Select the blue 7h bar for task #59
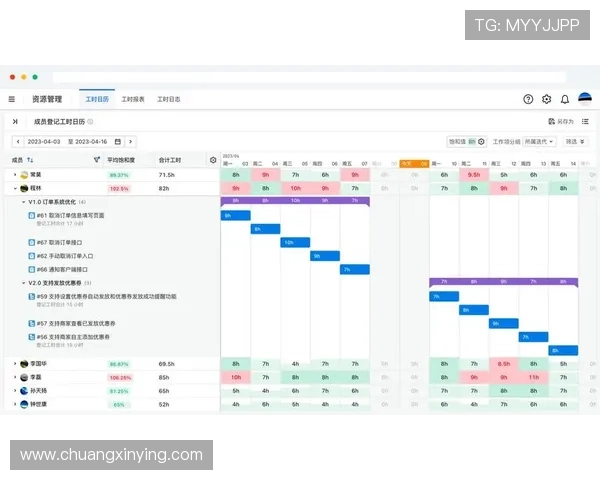The width and height of the screenshot is (600, 480). (444, 296)
